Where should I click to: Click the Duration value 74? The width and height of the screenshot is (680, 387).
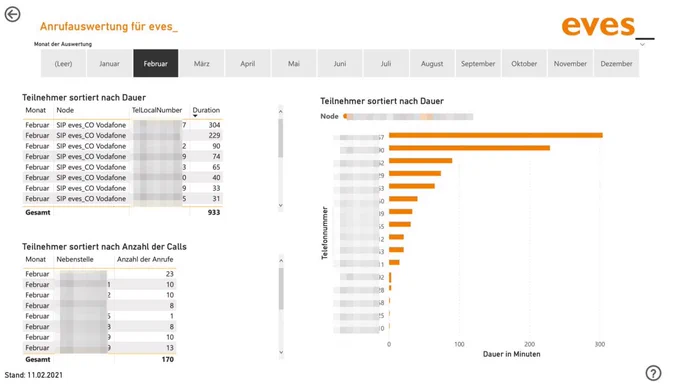coord(216,157)
